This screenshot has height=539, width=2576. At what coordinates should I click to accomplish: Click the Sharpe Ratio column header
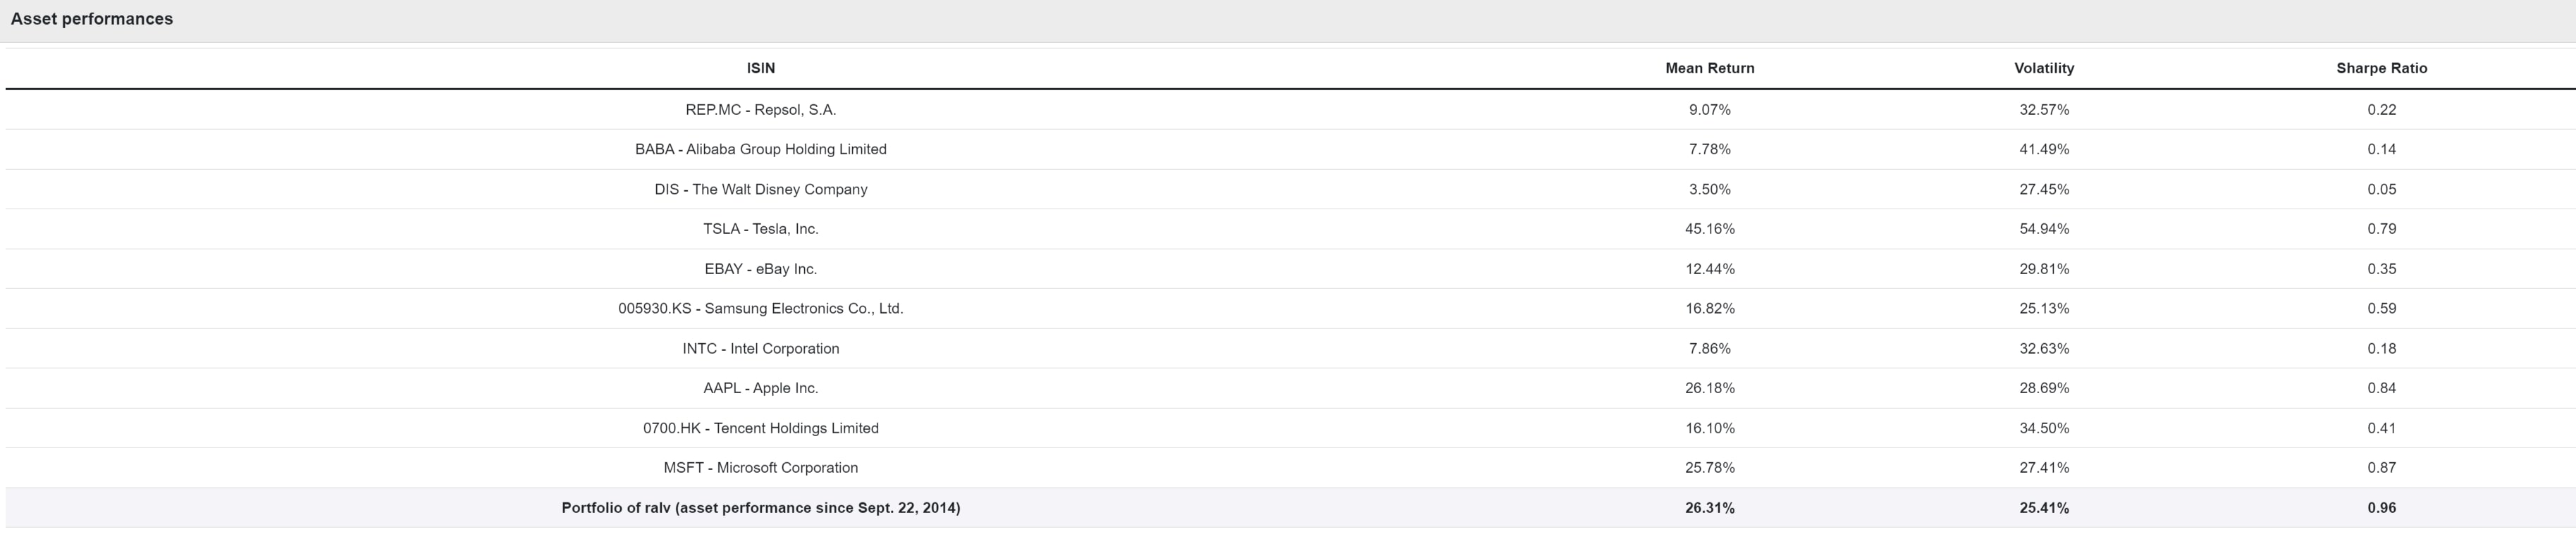coord(2381,68)
